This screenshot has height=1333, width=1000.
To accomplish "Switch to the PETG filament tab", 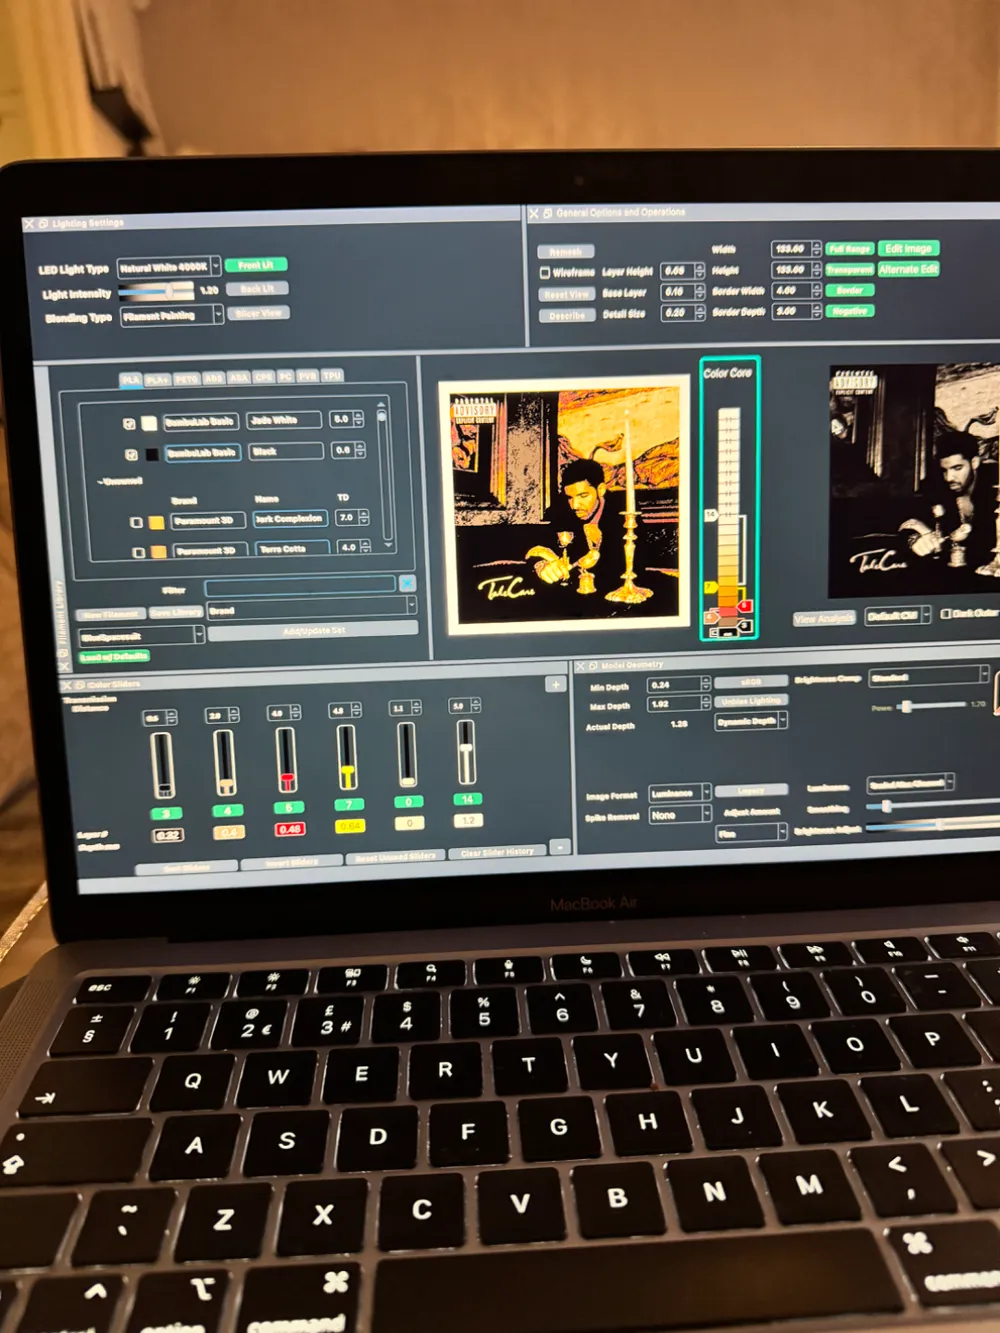I will (187, 380).
